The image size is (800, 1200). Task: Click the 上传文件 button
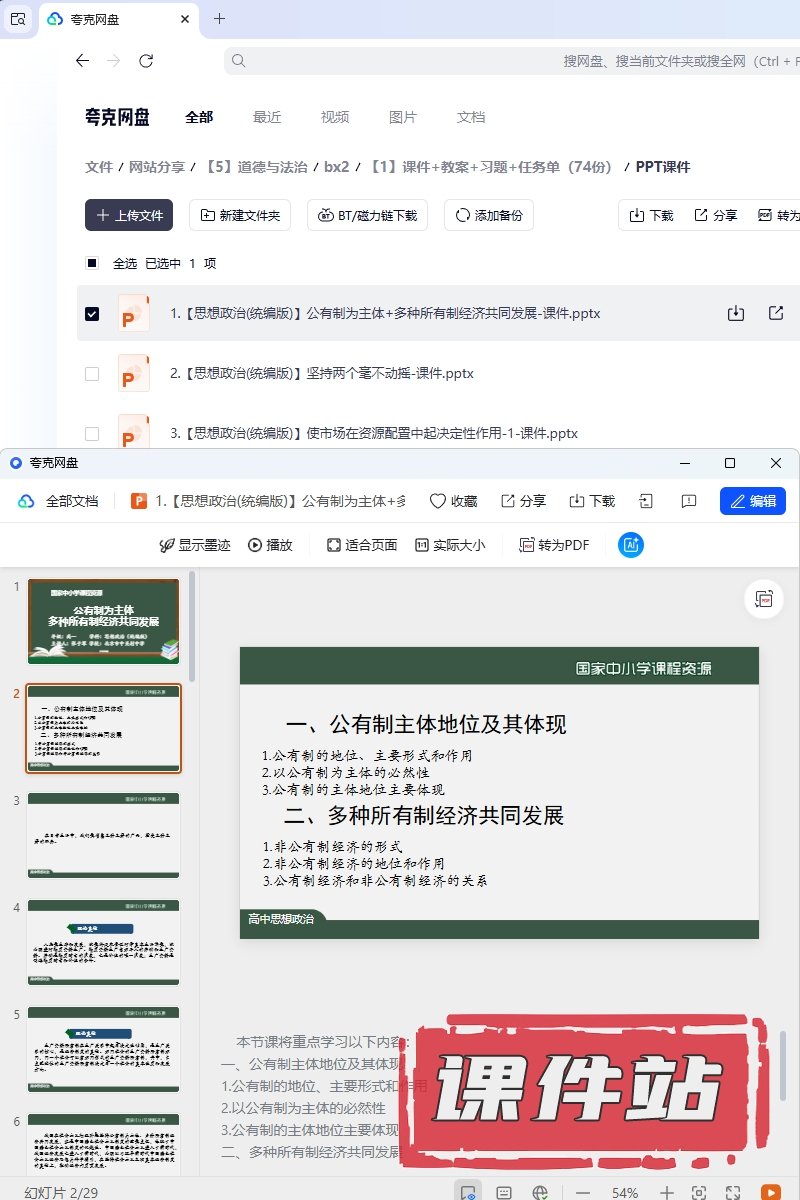(x=129, y=215)
